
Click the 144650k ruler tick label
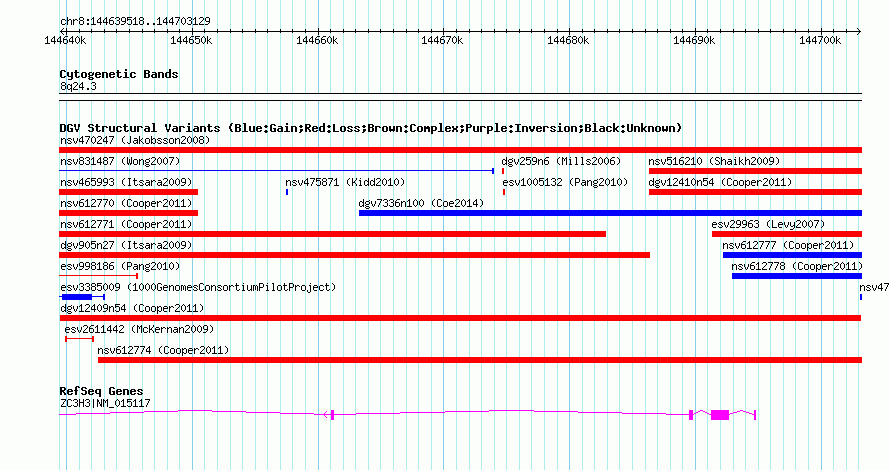[191, 40]
